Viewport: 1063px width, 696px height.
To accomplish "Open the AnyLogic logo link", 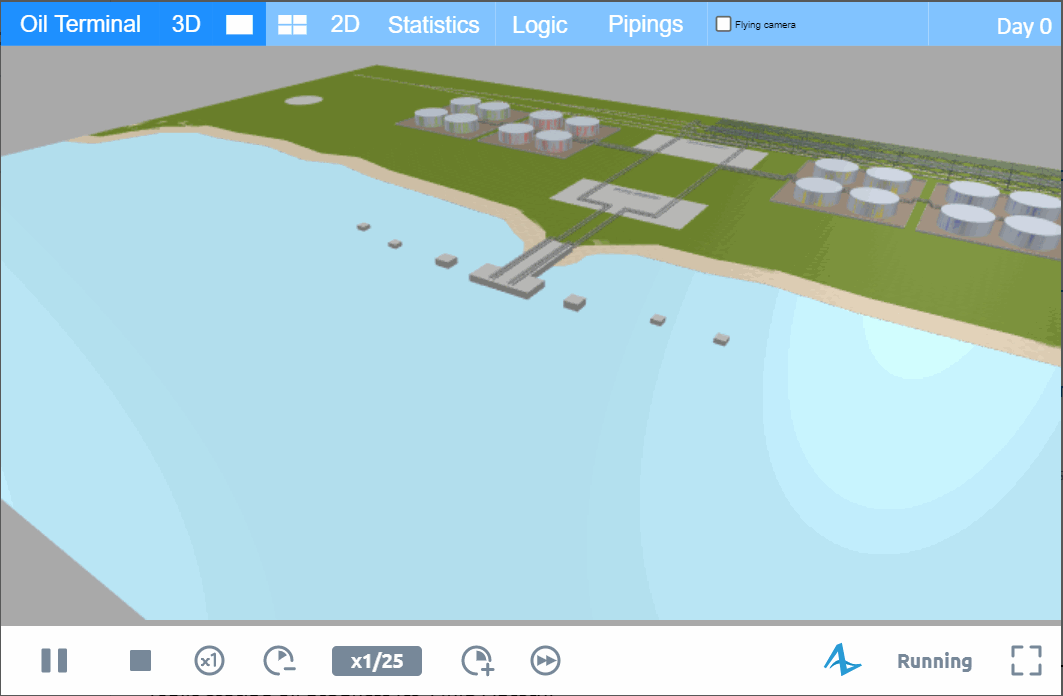I will pos(842,659).
